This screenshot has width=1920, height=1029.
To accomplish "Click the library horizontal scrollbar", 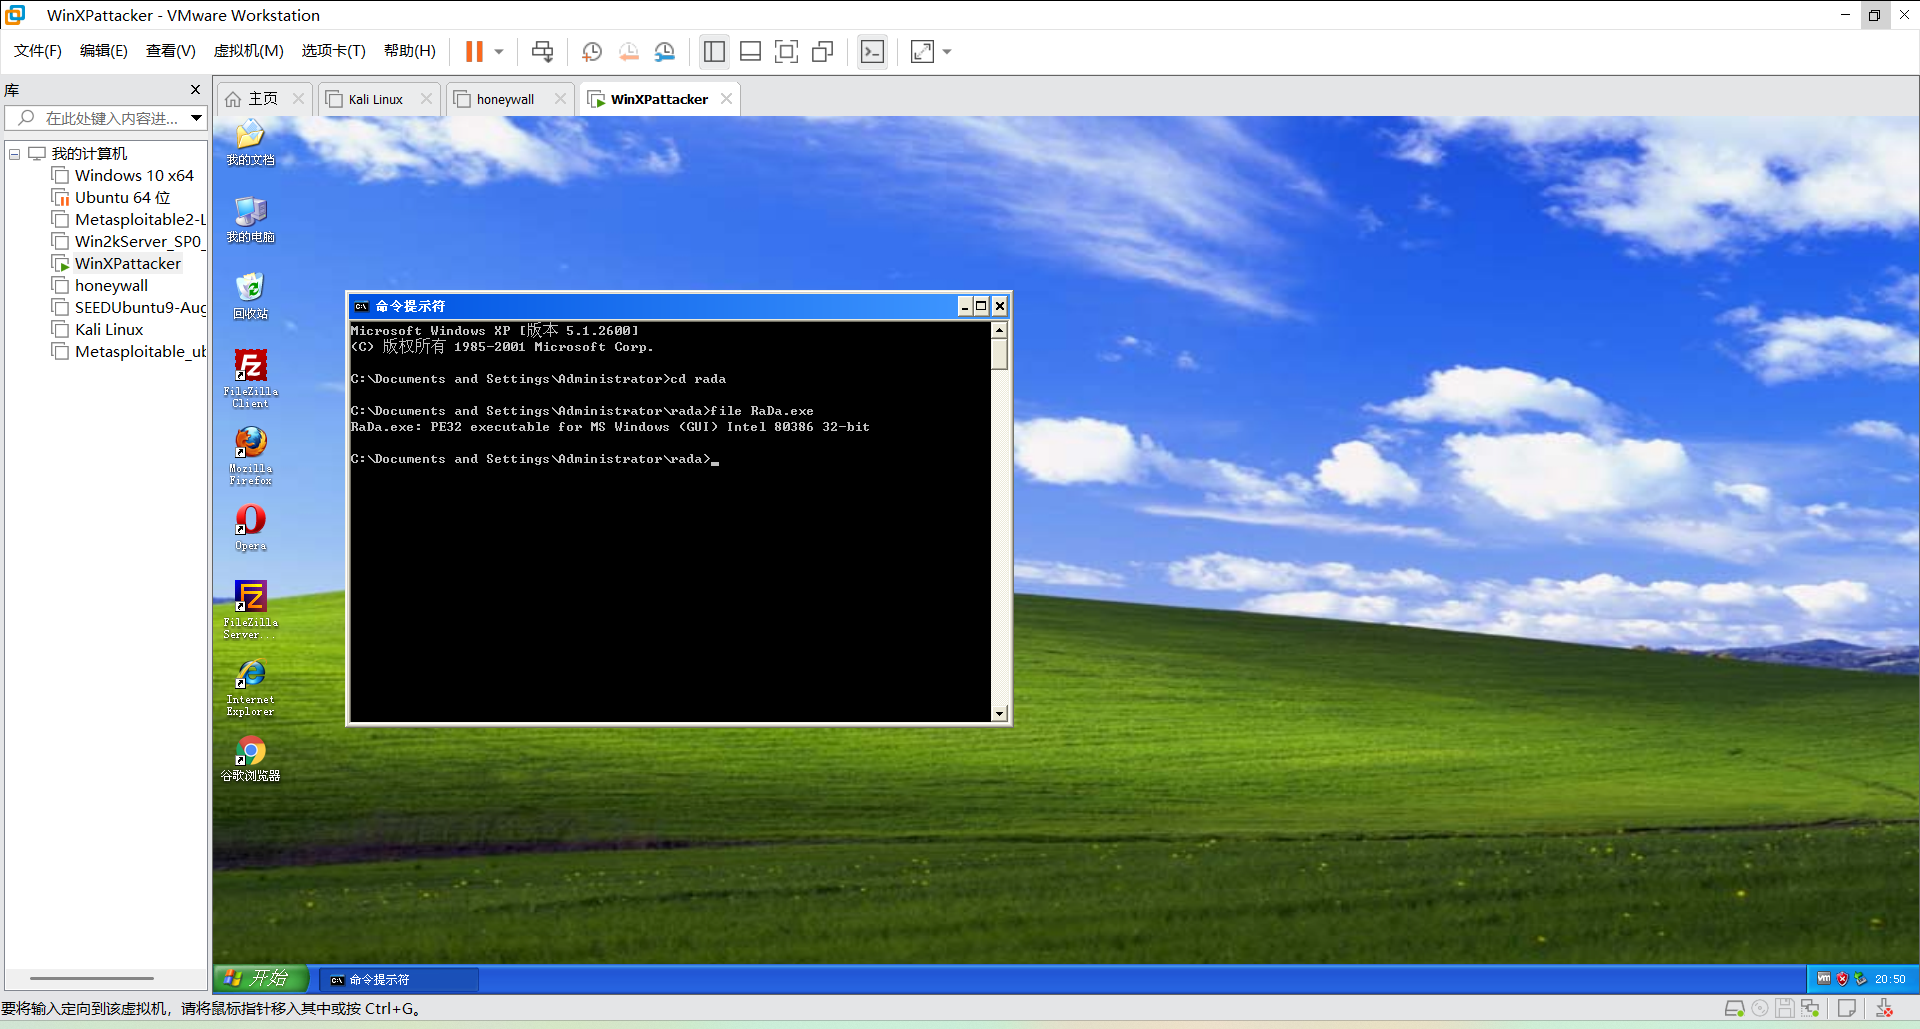I will [92, 978].
